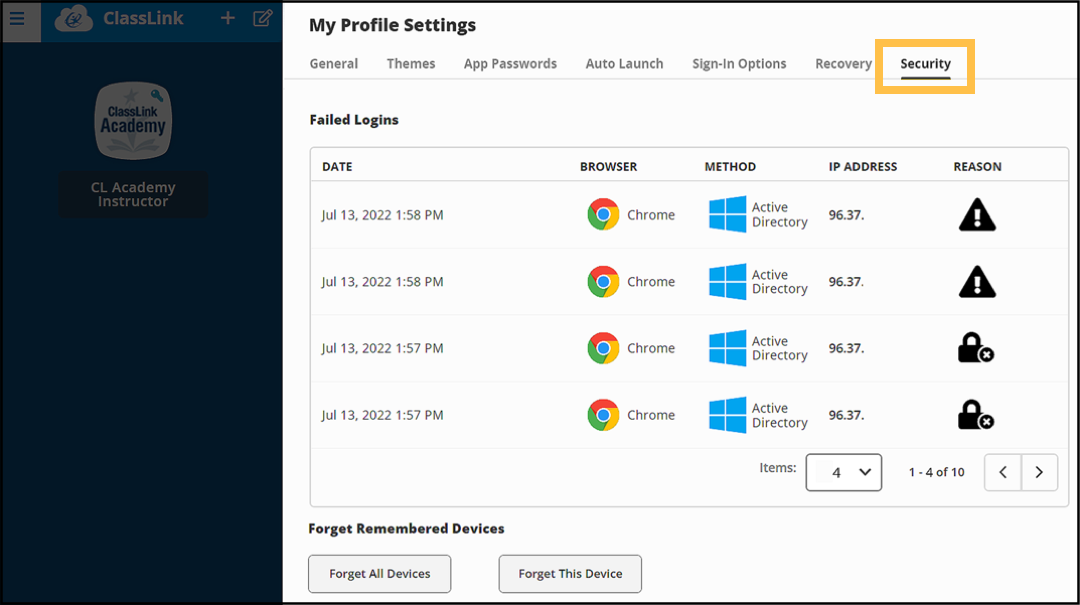Select the Recovery tab
This screenshot has width=1080, height=605.
point(843,63)
